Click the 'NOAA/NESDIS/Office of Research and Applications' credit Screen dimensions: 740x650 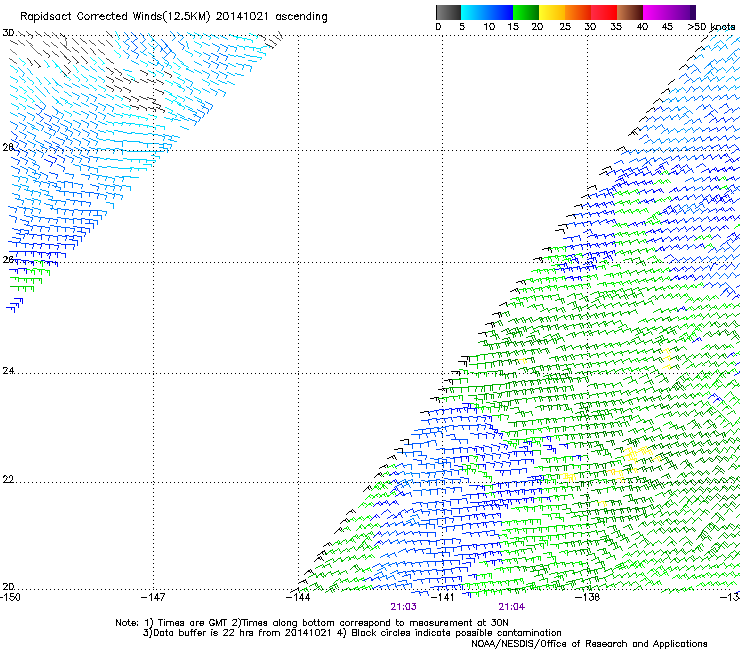tap(589, 644)
